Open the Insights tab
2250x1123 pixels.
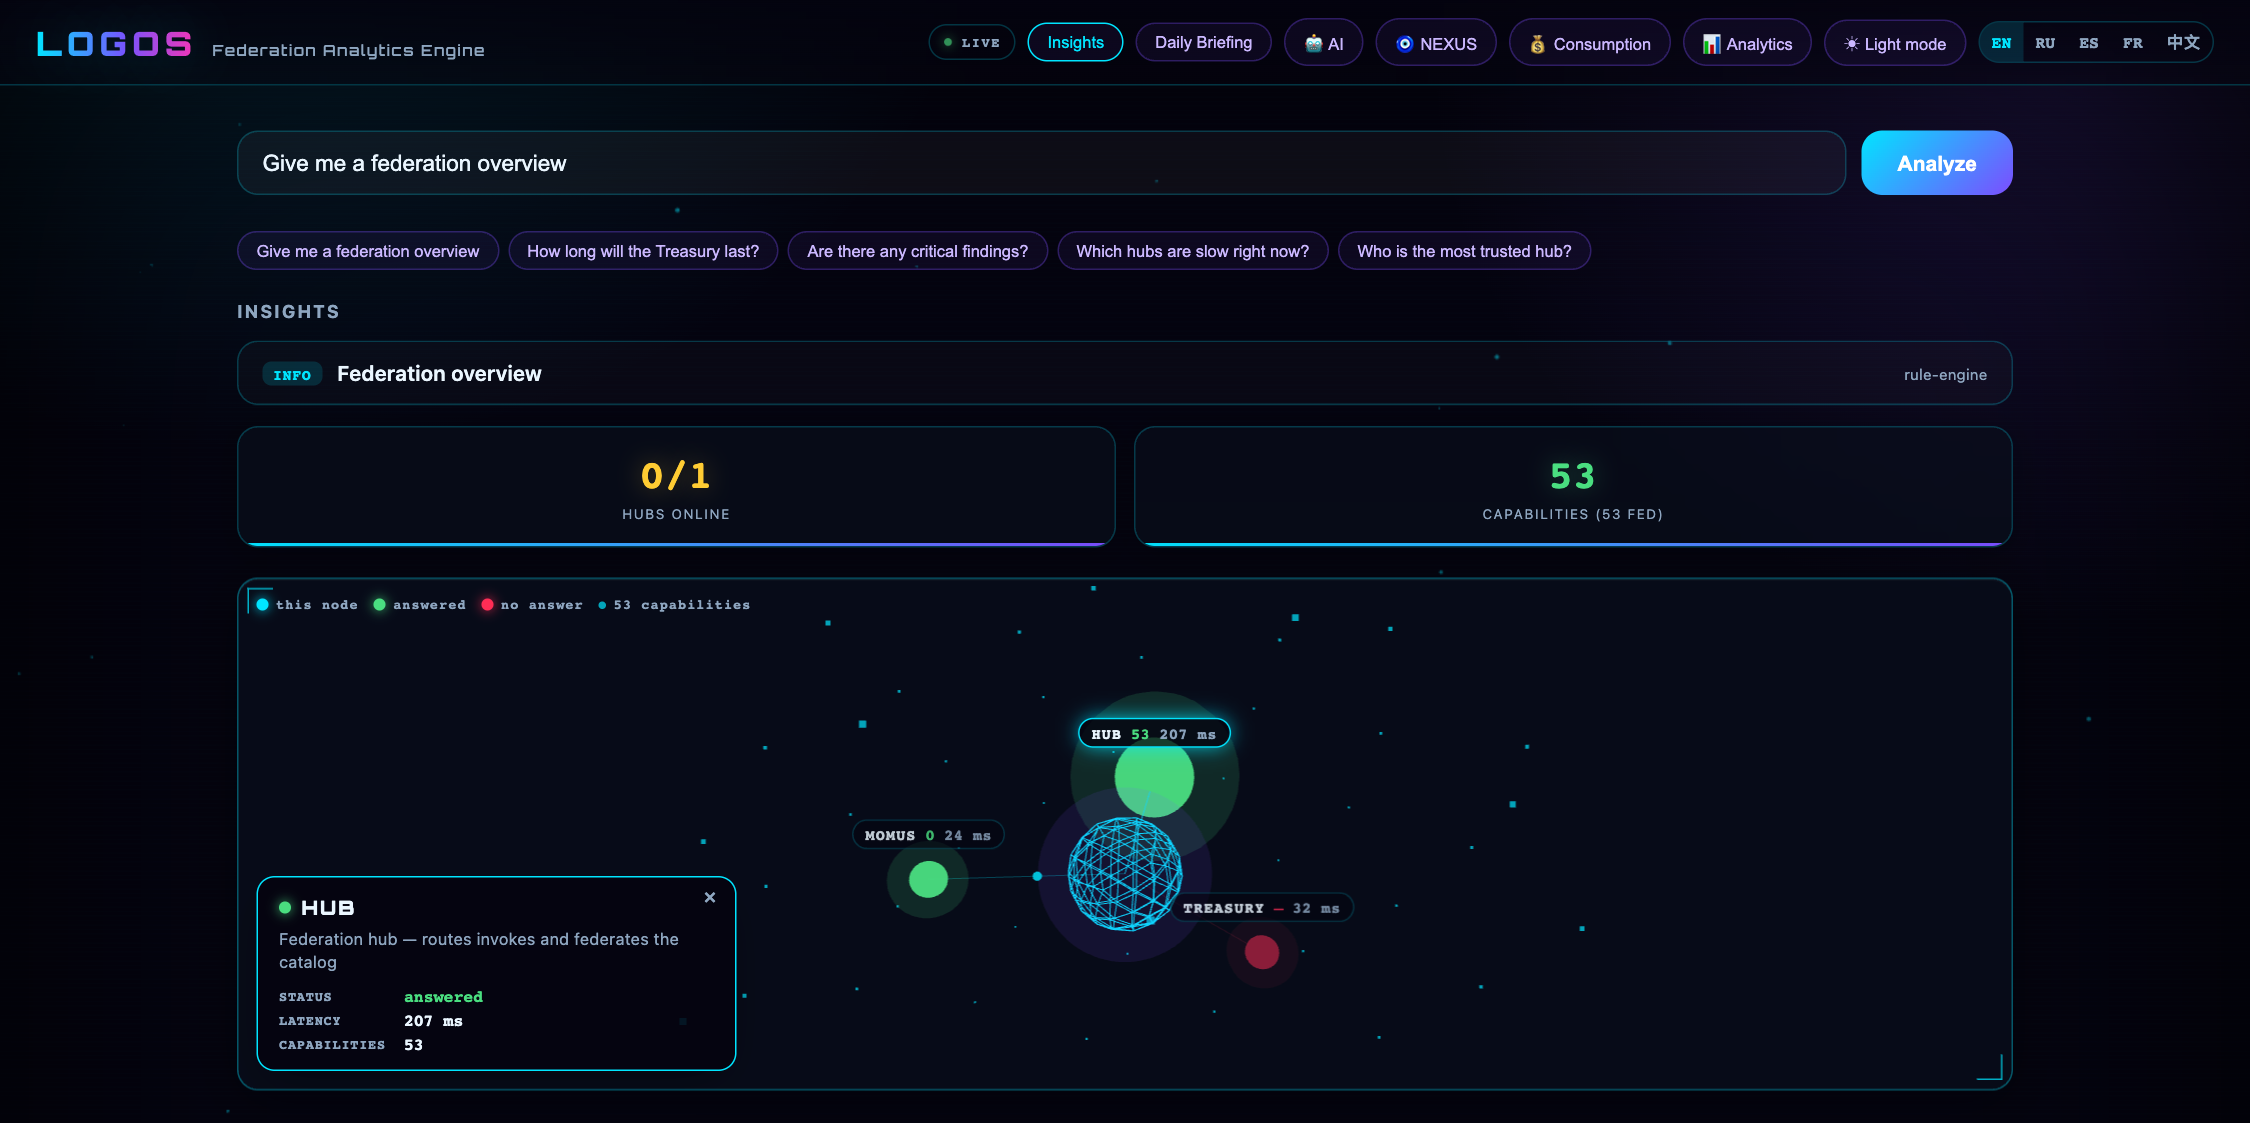click(x=1075, y=43)
